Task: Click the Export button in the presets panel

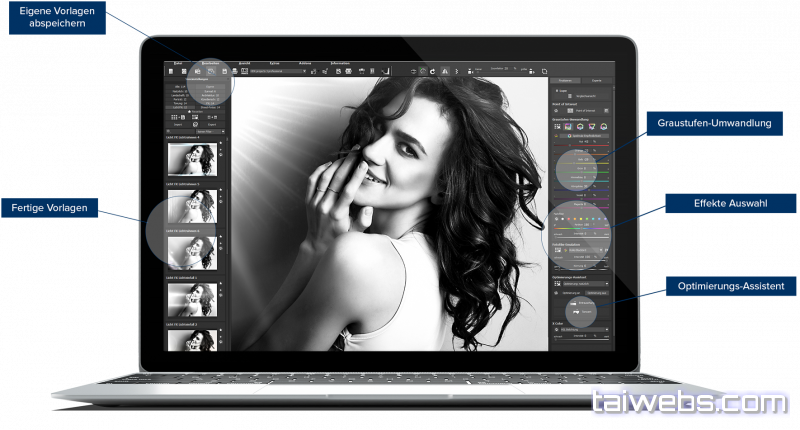Action: click(x=208, y=124)
